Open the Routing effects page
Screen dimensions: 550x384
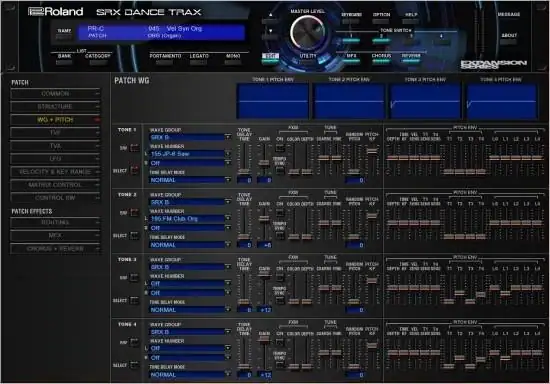pos(55,222)
